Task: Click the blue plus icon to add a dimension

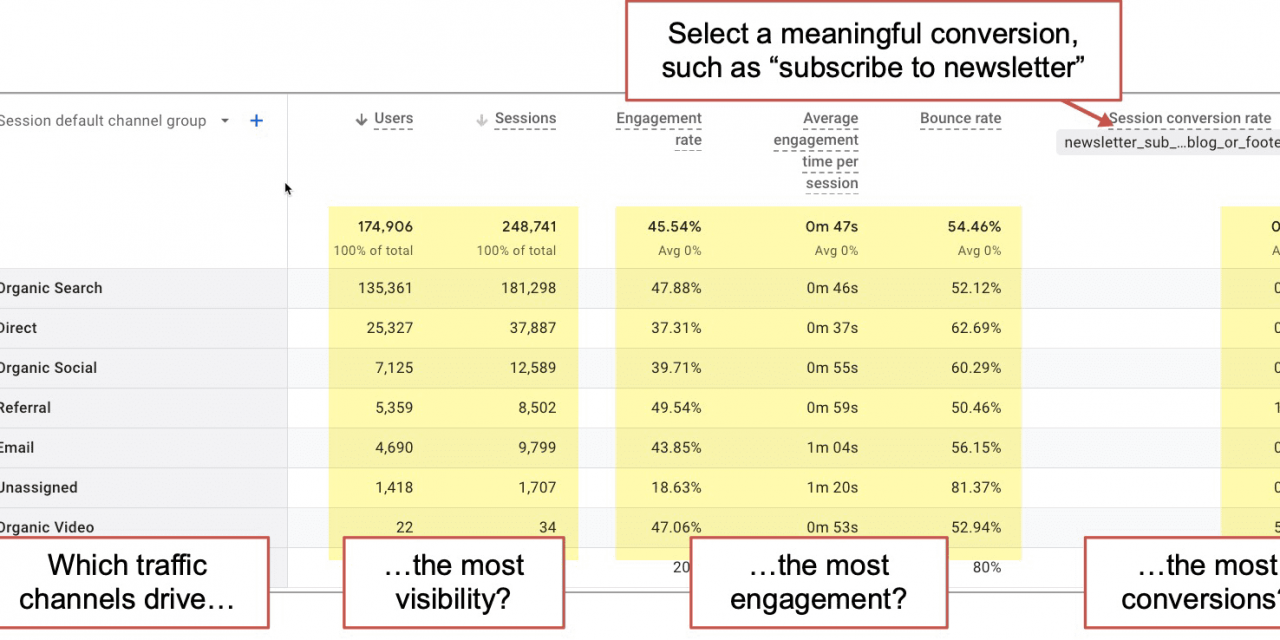Action: pos(256,120)
